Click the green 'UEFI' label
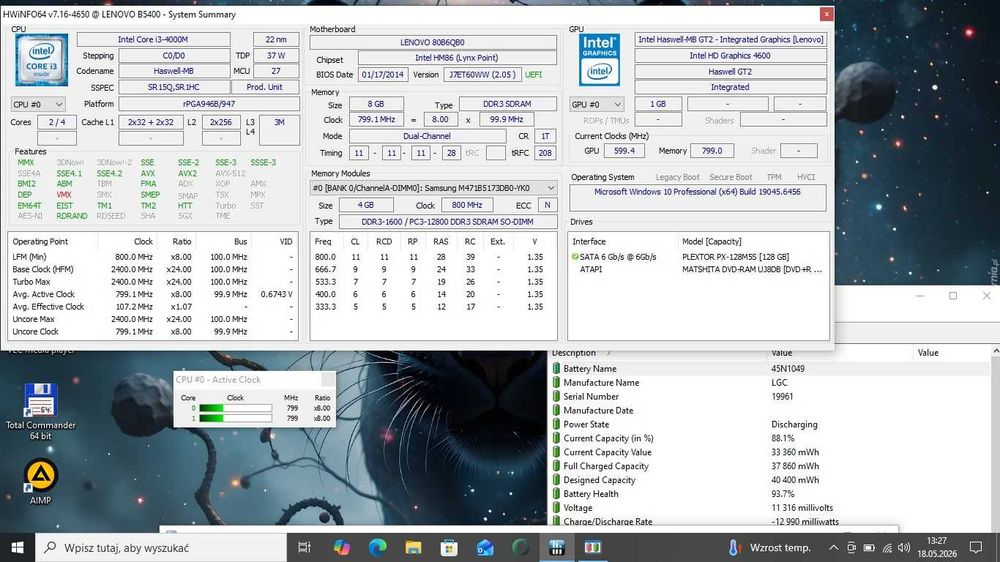This screenshot has height=562, width=1000. tap(533, 75)
